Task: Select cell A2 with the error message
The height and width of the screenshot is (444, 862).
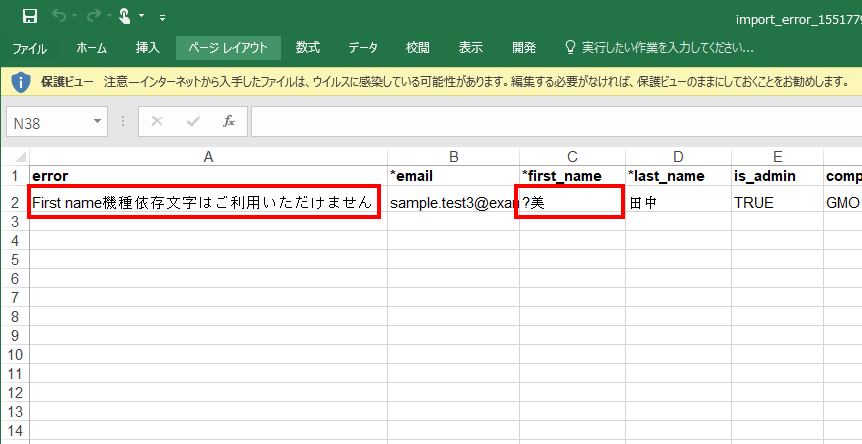Action: pos(204,203)
